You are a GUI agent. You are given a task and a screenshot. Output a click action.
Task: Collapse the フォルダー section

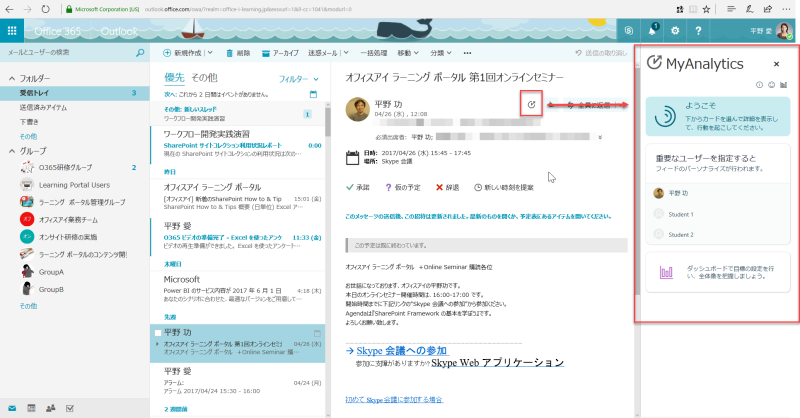coord(12,78)
